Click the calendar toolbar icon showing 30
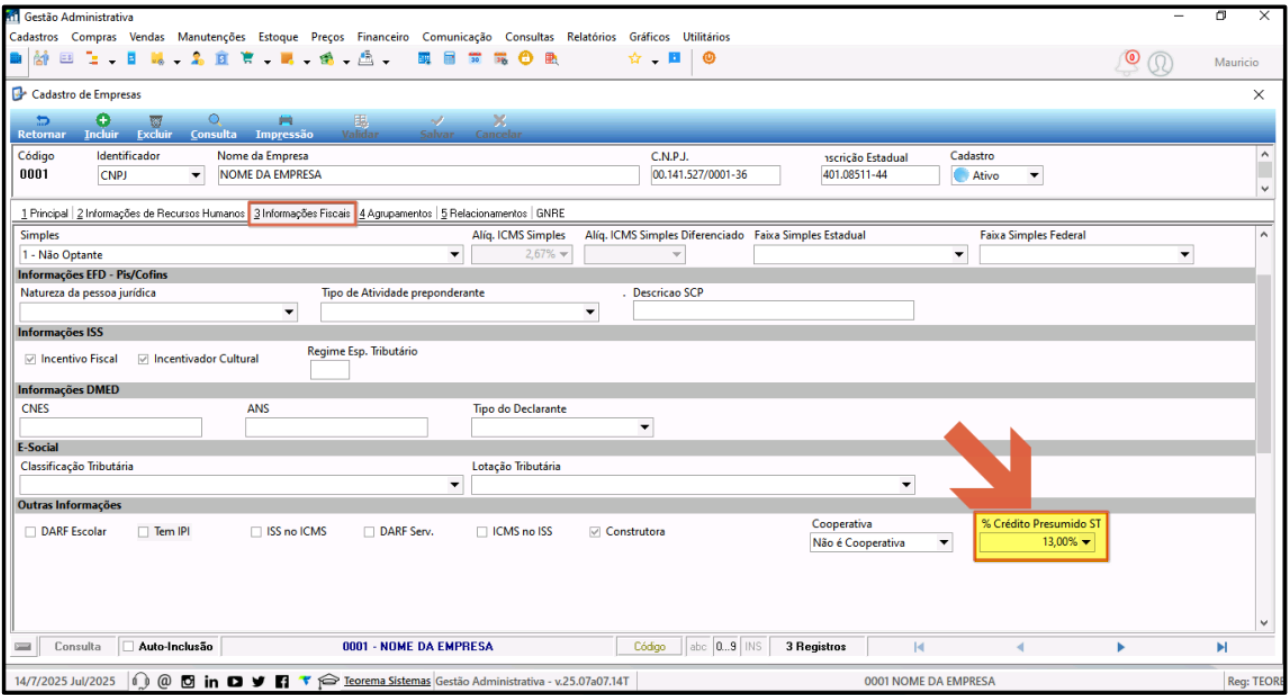Image resolution: width=1288 pixels, height=695 pixels. pos(475,59)
